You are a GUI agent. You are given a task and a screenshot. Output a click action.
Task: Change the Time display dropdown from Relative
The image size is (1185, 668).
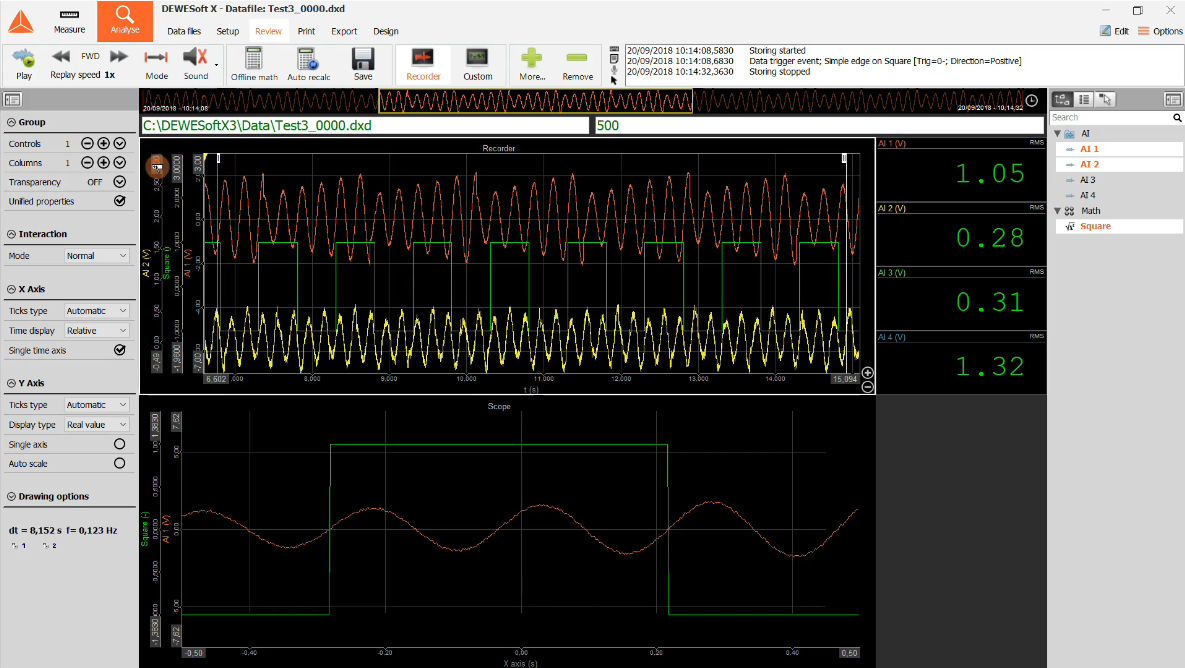coord(97,330)
